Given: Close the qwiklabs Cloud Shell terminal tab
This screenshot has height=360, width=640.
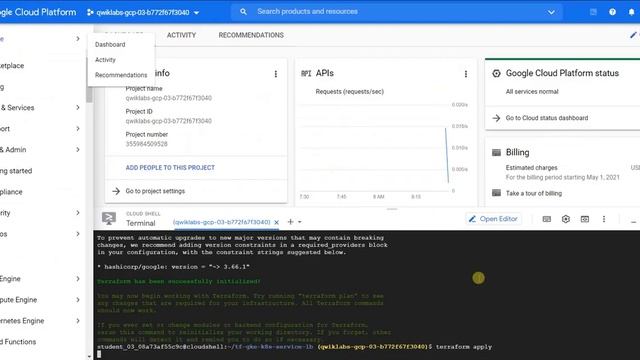Looking at the screenshot, I should [x=276, y=222].
